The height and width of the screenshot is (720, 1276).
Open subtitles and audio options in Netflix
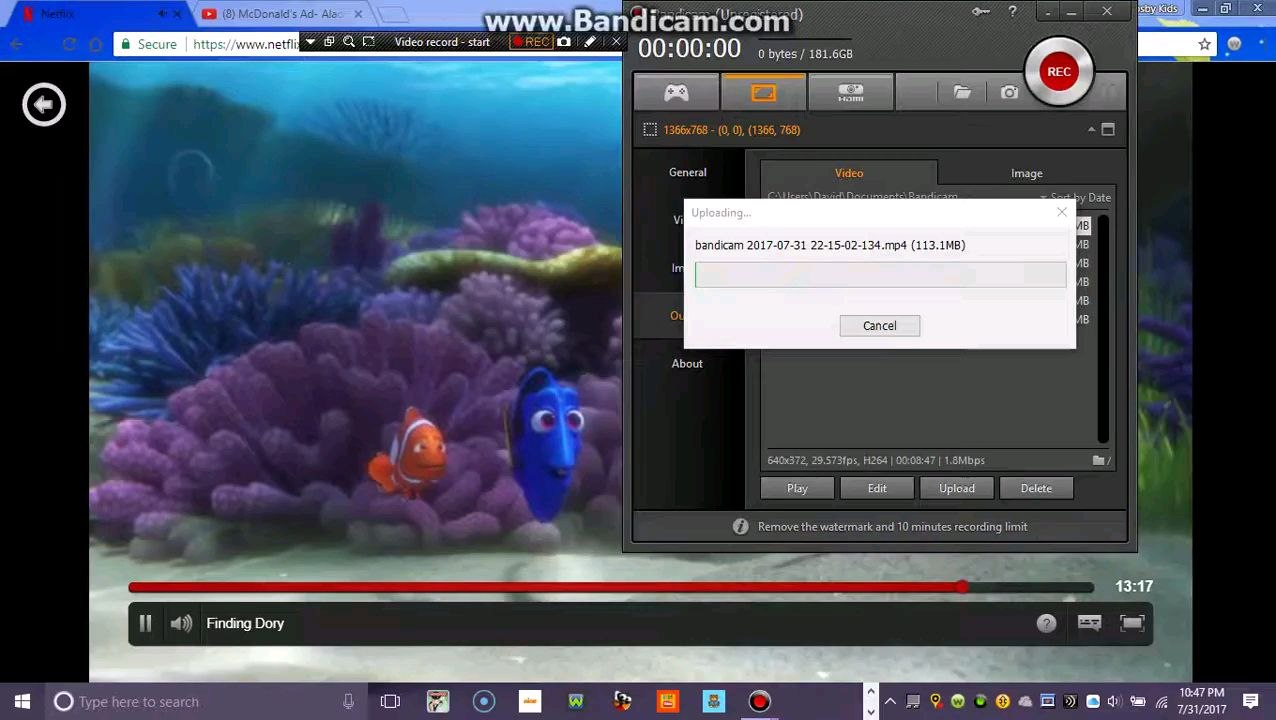pos(1089,623)
